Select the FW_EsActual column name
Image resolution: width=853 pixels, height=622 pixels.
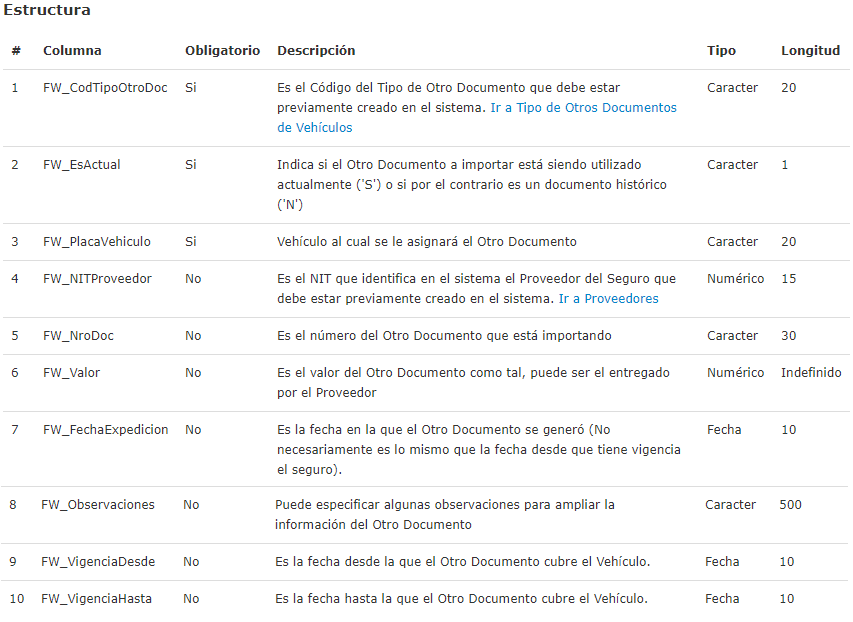click(82, 165)
